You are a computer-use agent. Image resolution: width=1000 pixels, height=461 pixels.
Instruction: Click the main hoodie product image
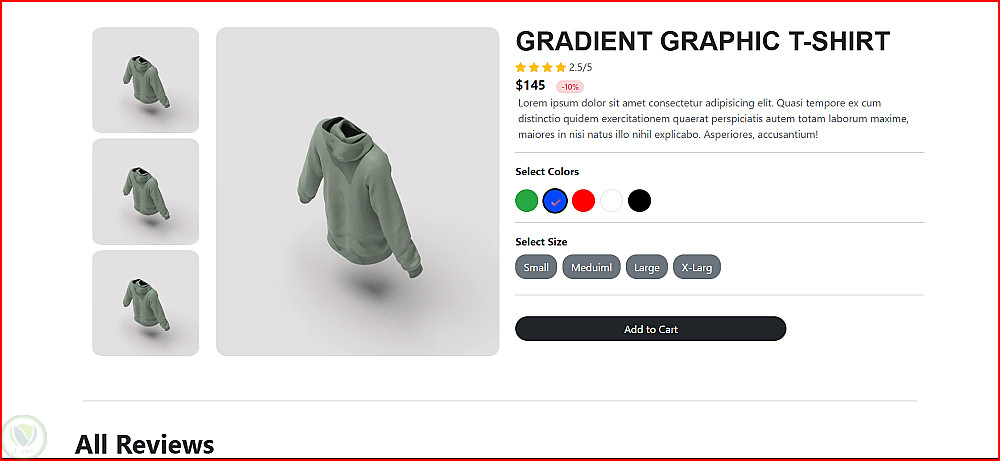[357, 191]
